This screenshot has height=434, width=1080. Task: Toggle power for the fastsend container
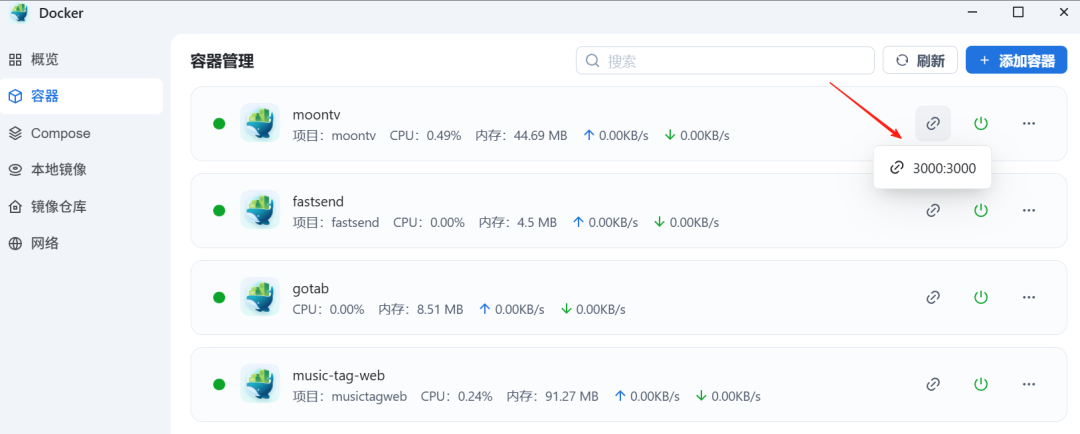981,210
